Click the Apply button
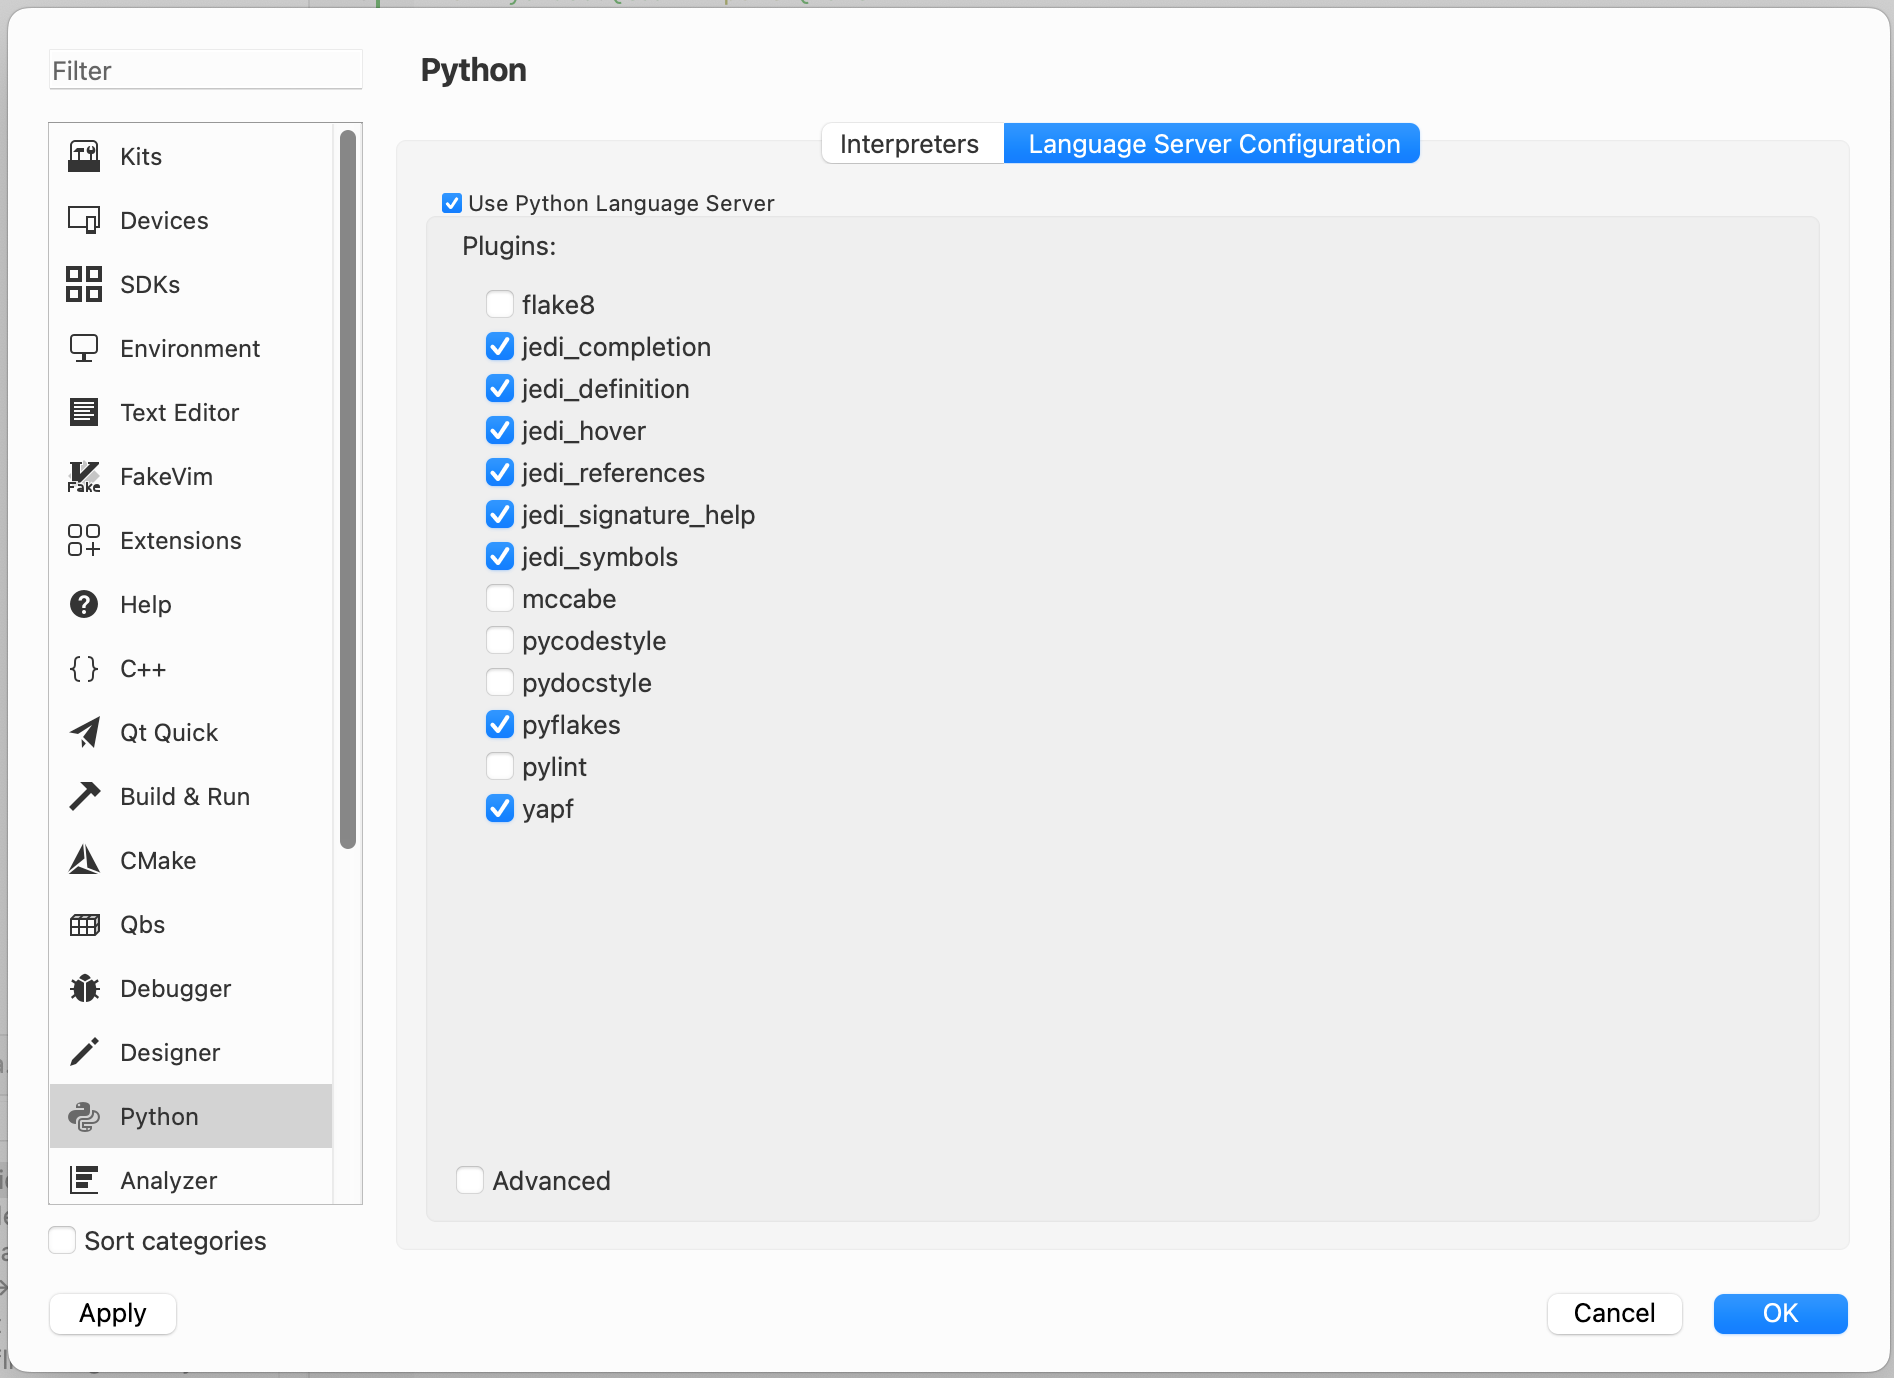 (x=112, y=1313)
